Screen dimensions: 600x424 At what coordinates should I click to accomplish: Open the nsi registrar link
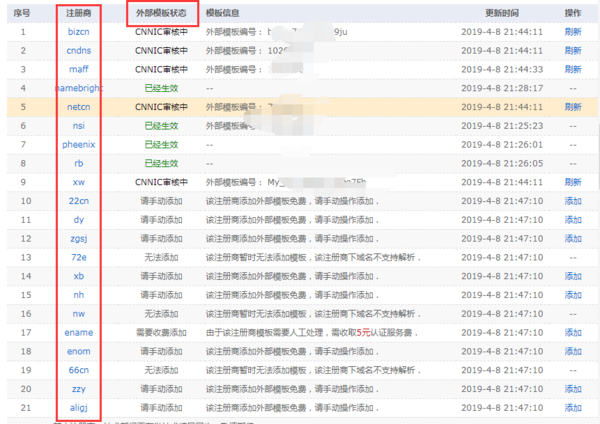[x=78, y=126]
